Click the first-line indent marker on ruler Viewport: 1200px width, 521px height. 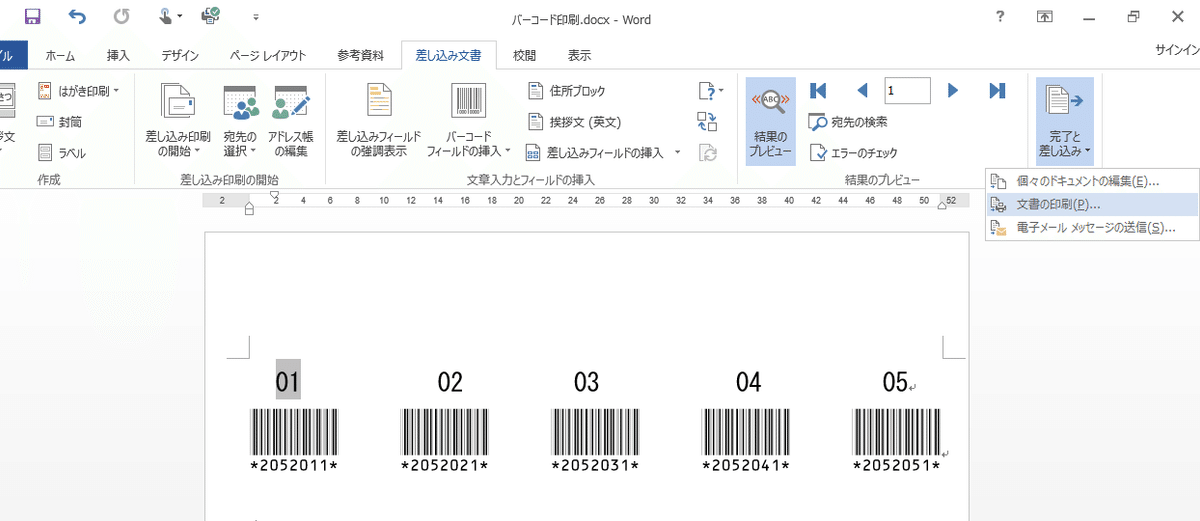[x=275, y=195]
